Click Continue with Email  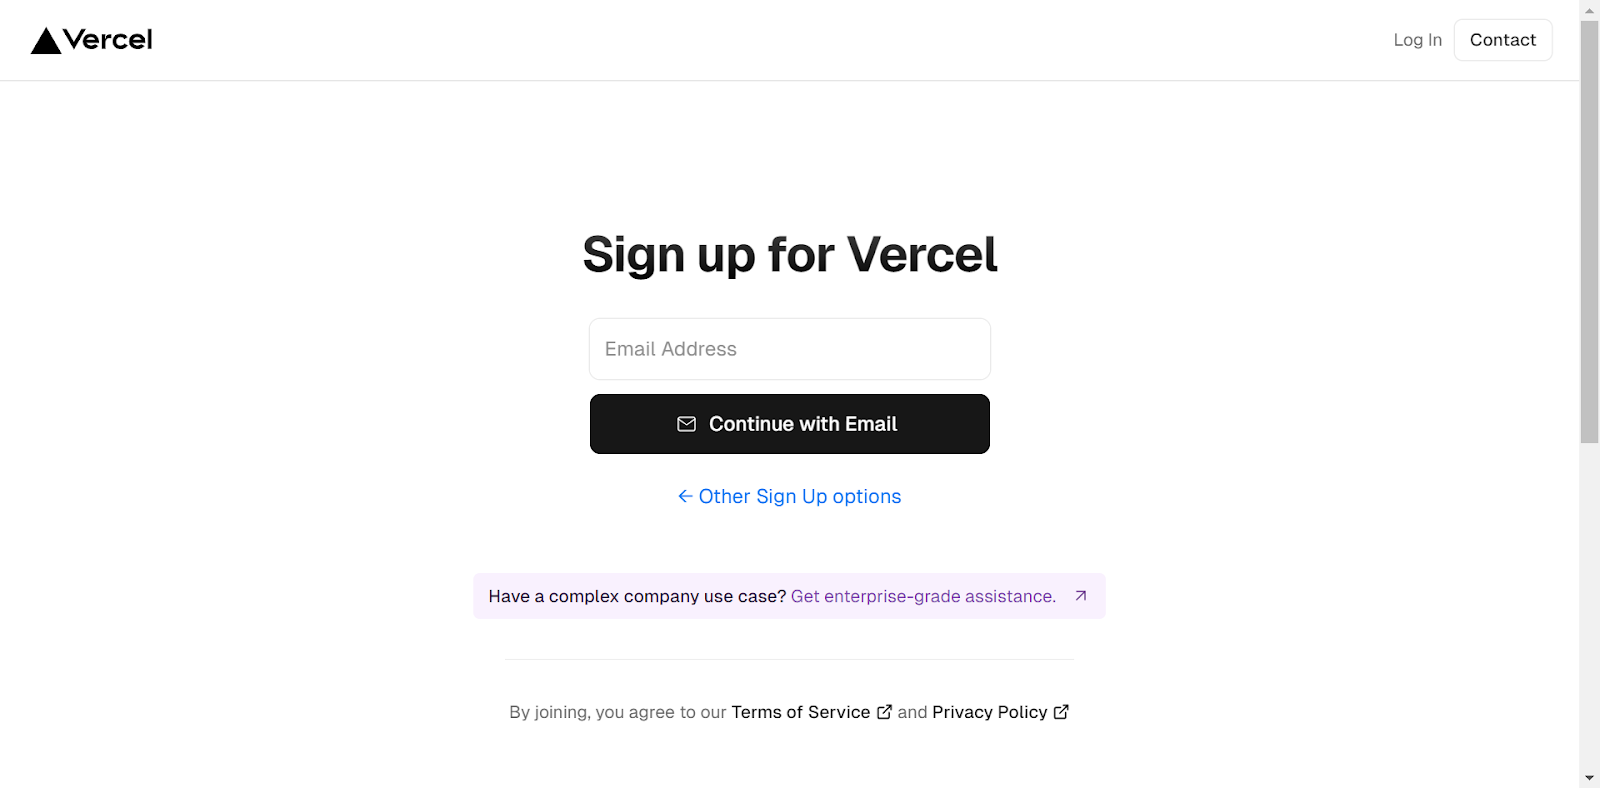pyautogui.click(x=789, y=424)
